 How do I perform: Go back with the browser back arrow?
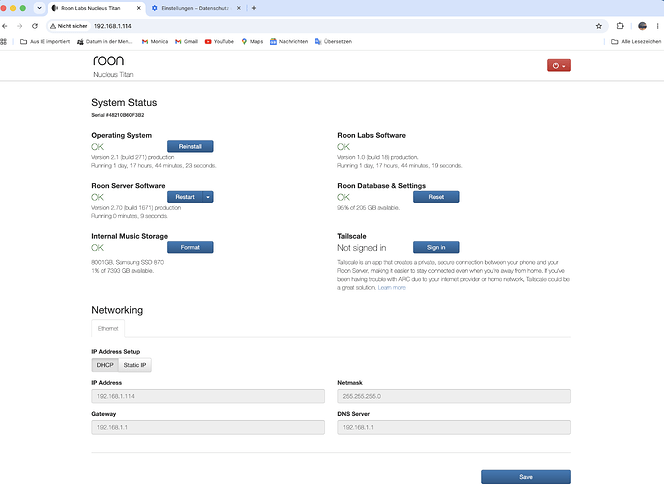[x=5, y=26]
